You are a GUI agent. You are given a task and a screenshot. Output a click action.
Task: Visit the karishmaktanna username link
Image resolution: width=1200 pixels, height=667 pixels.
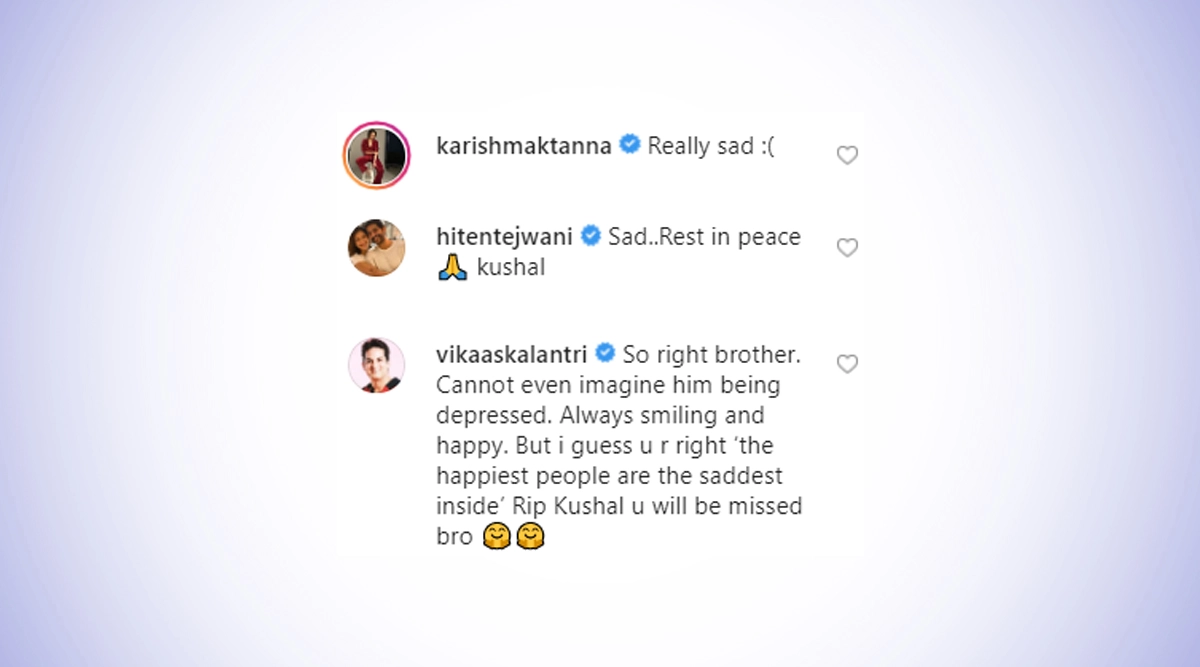coord(525,146)
